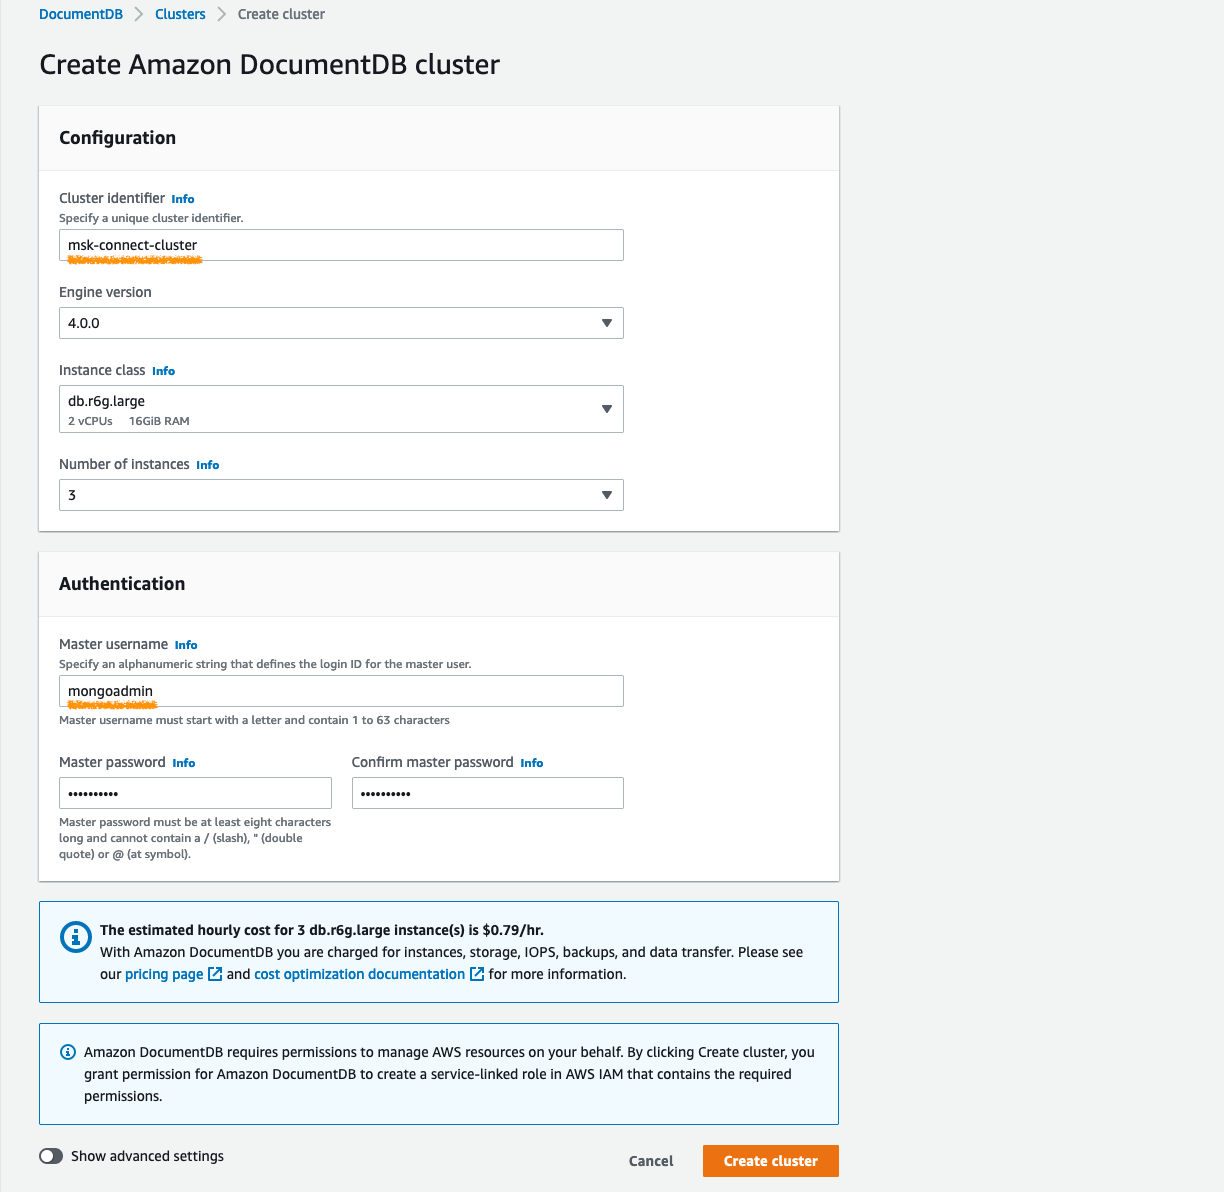Screen dimensions: 1224x1192
Task: Open the Number of instances dropdown
Action: click(341, 495)
